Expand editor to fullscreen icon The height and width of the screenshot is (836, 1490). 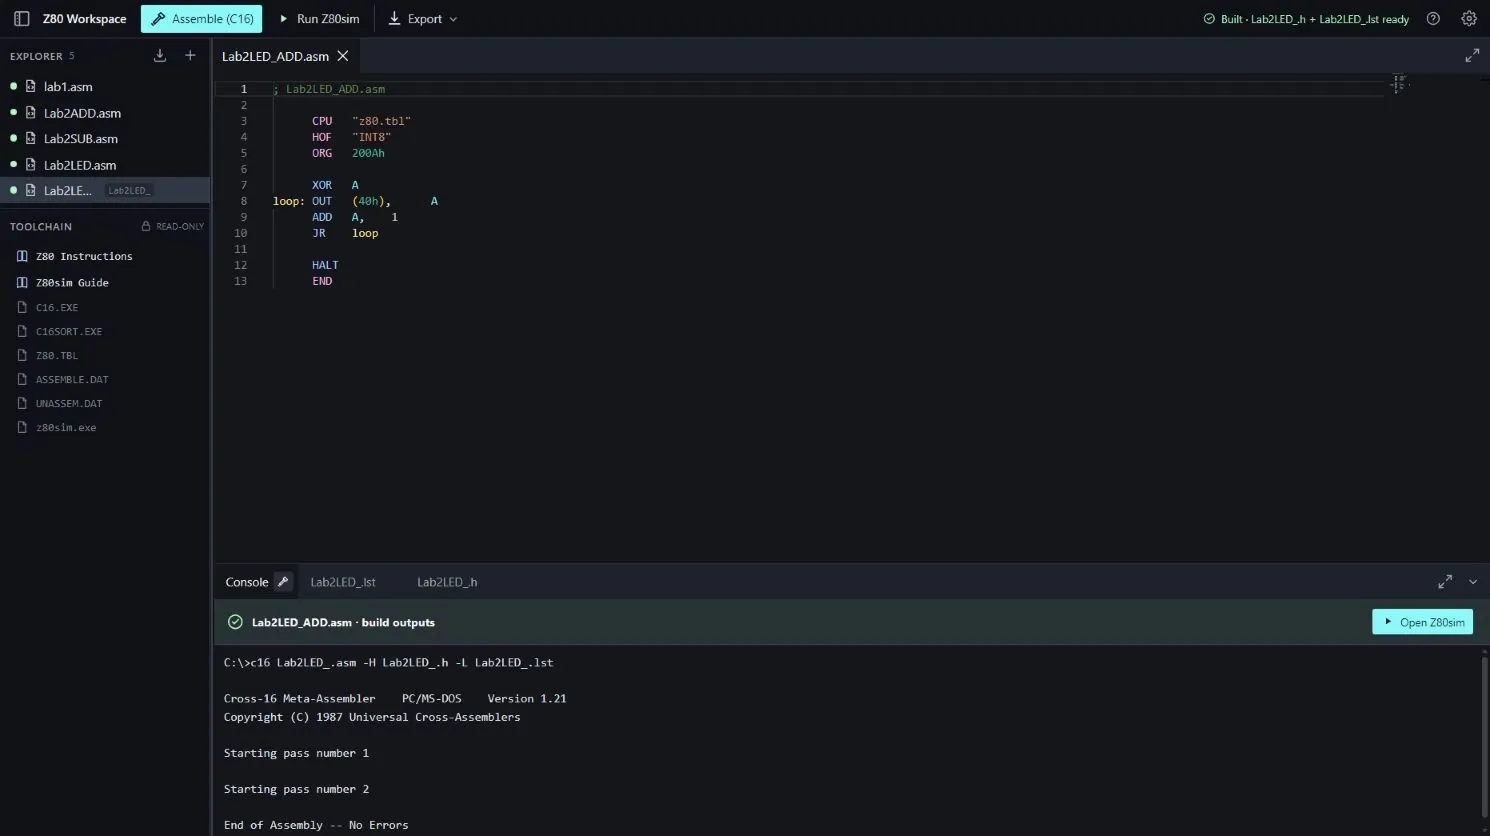1472,56
